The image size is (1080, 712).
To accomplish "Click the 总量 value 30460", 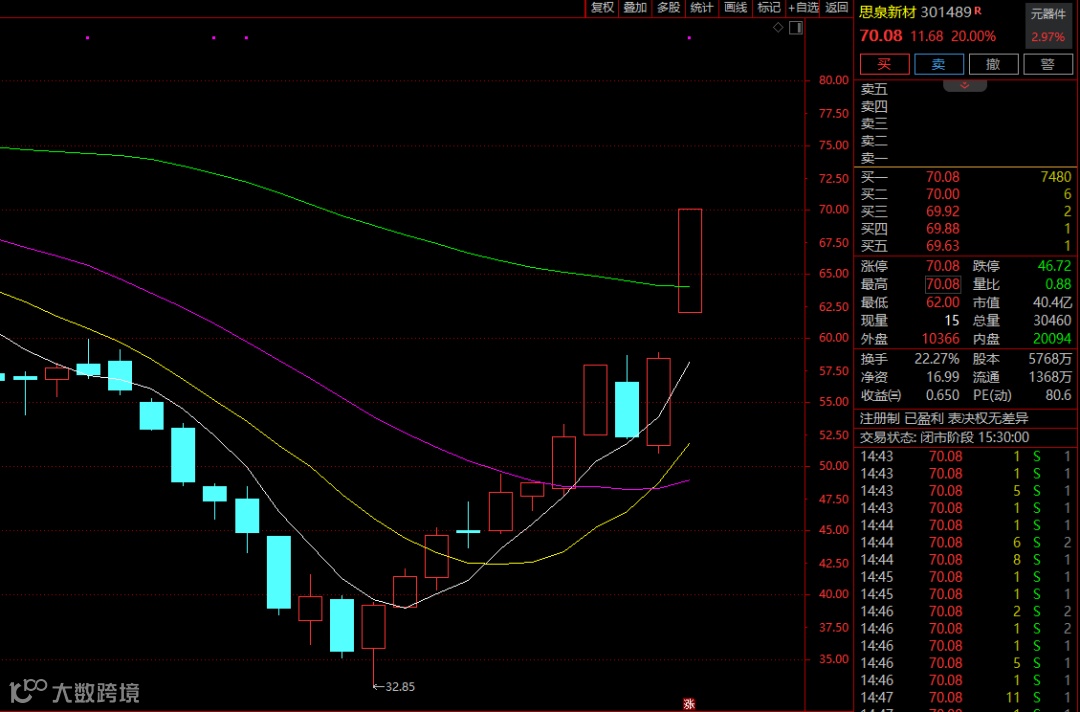I will [1052, 321].
